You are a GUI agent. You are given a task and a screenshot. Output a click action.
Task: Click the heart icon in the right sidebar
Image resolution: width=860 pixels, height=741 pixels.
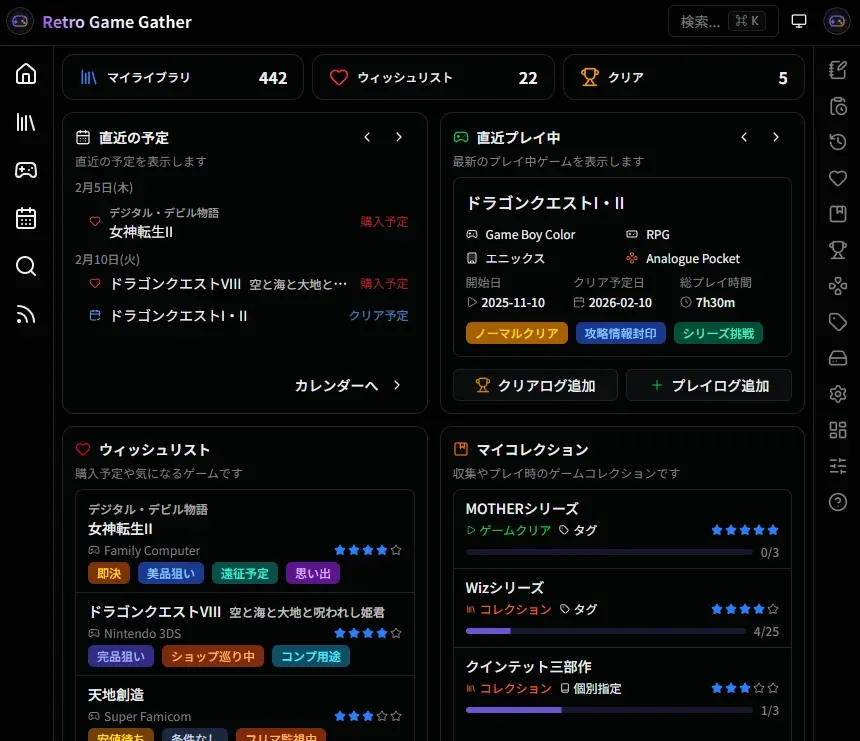click(838, 178)
